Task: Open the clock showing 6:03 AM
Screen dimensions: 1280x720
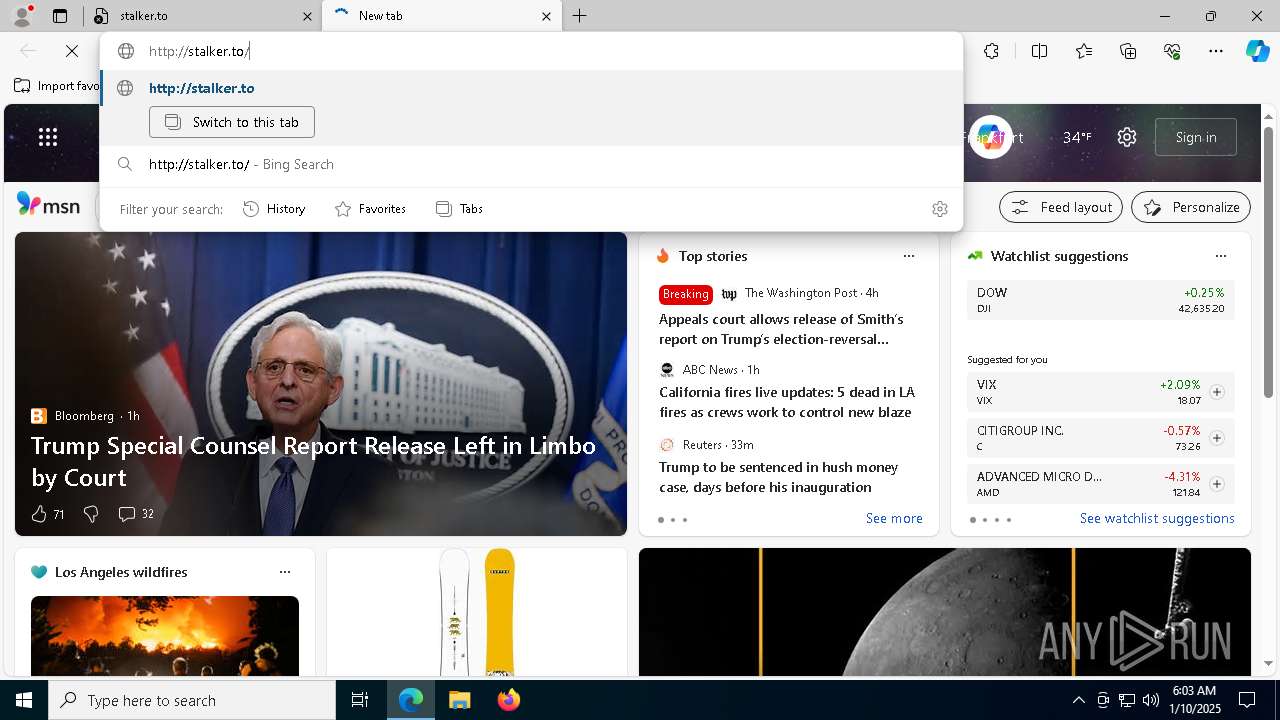Action: [x=1194, y=700]
